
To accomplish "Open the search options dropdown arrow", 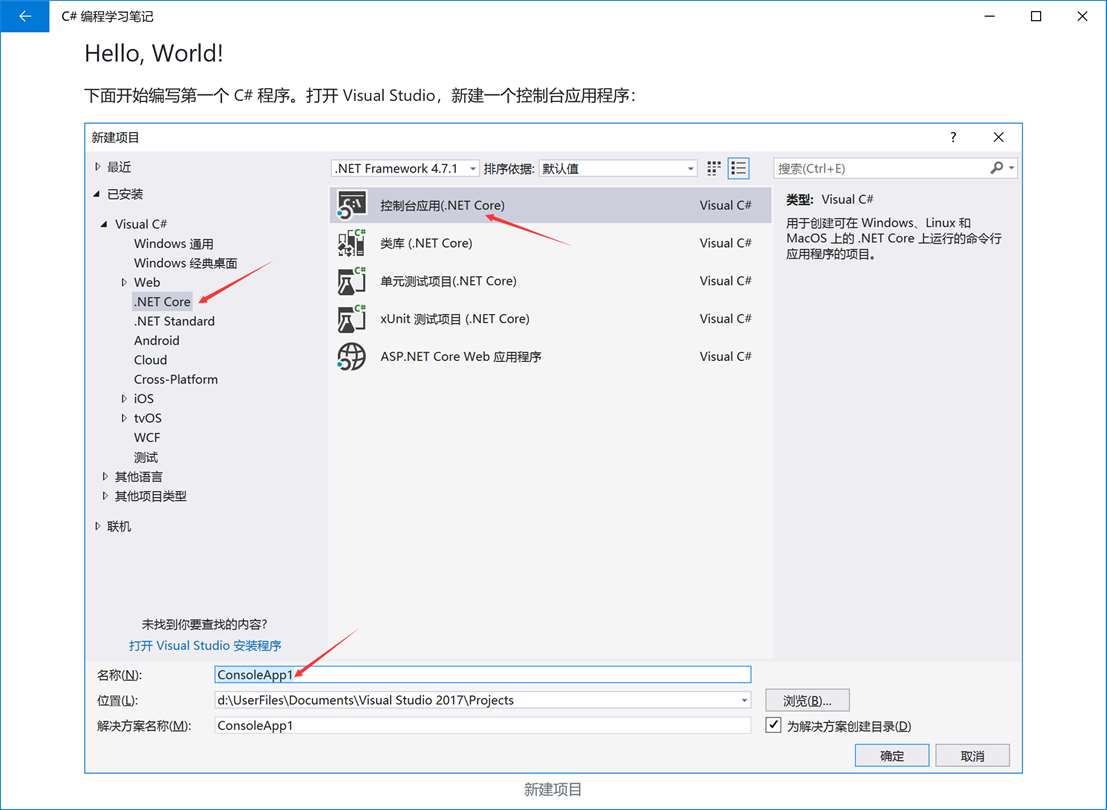I will (1012, 168).
